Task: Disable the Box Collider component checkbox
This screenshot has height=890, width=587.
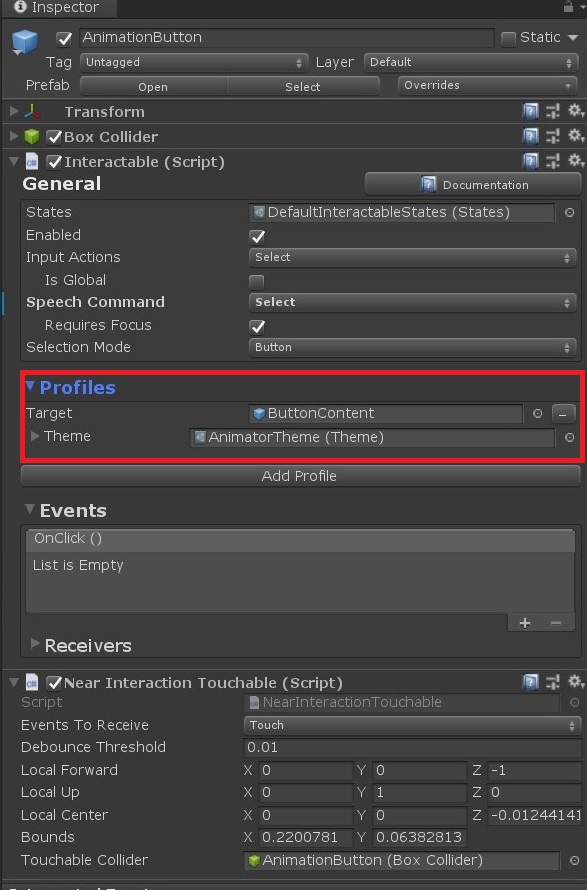Action: [x=54, y=137]
